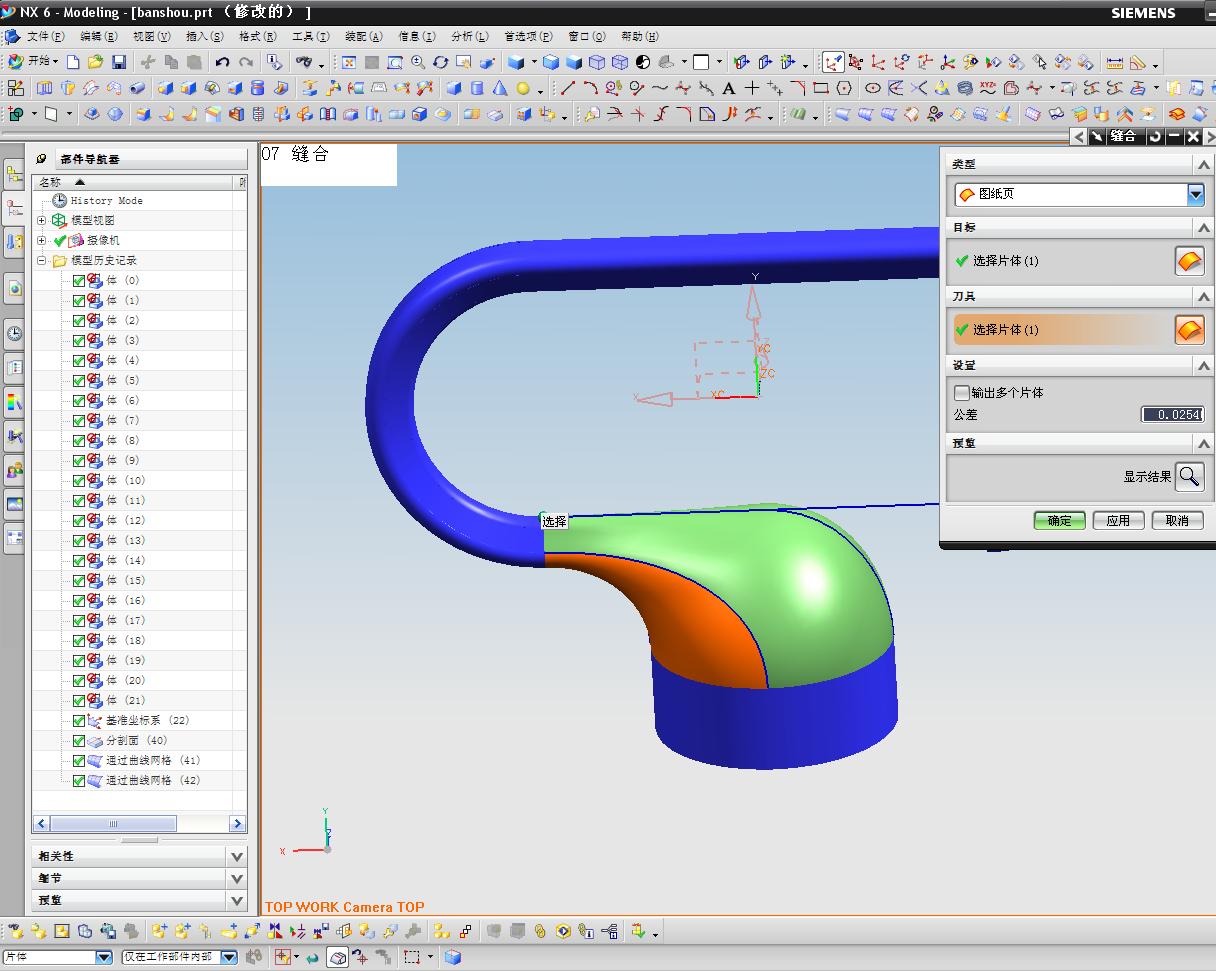Click the tool sheet body selection icon

pos(1189,329)
